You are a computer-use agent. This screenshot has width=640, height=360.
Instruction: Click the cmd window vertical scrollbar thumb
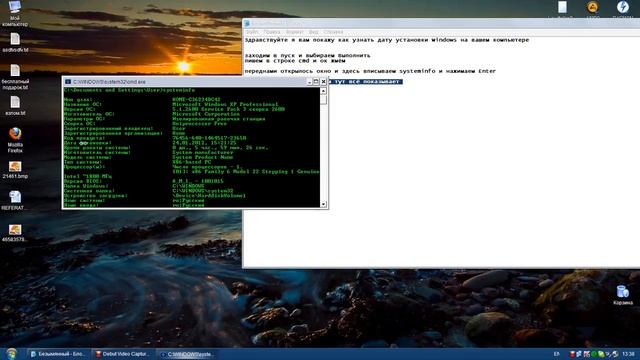[324, 99]
